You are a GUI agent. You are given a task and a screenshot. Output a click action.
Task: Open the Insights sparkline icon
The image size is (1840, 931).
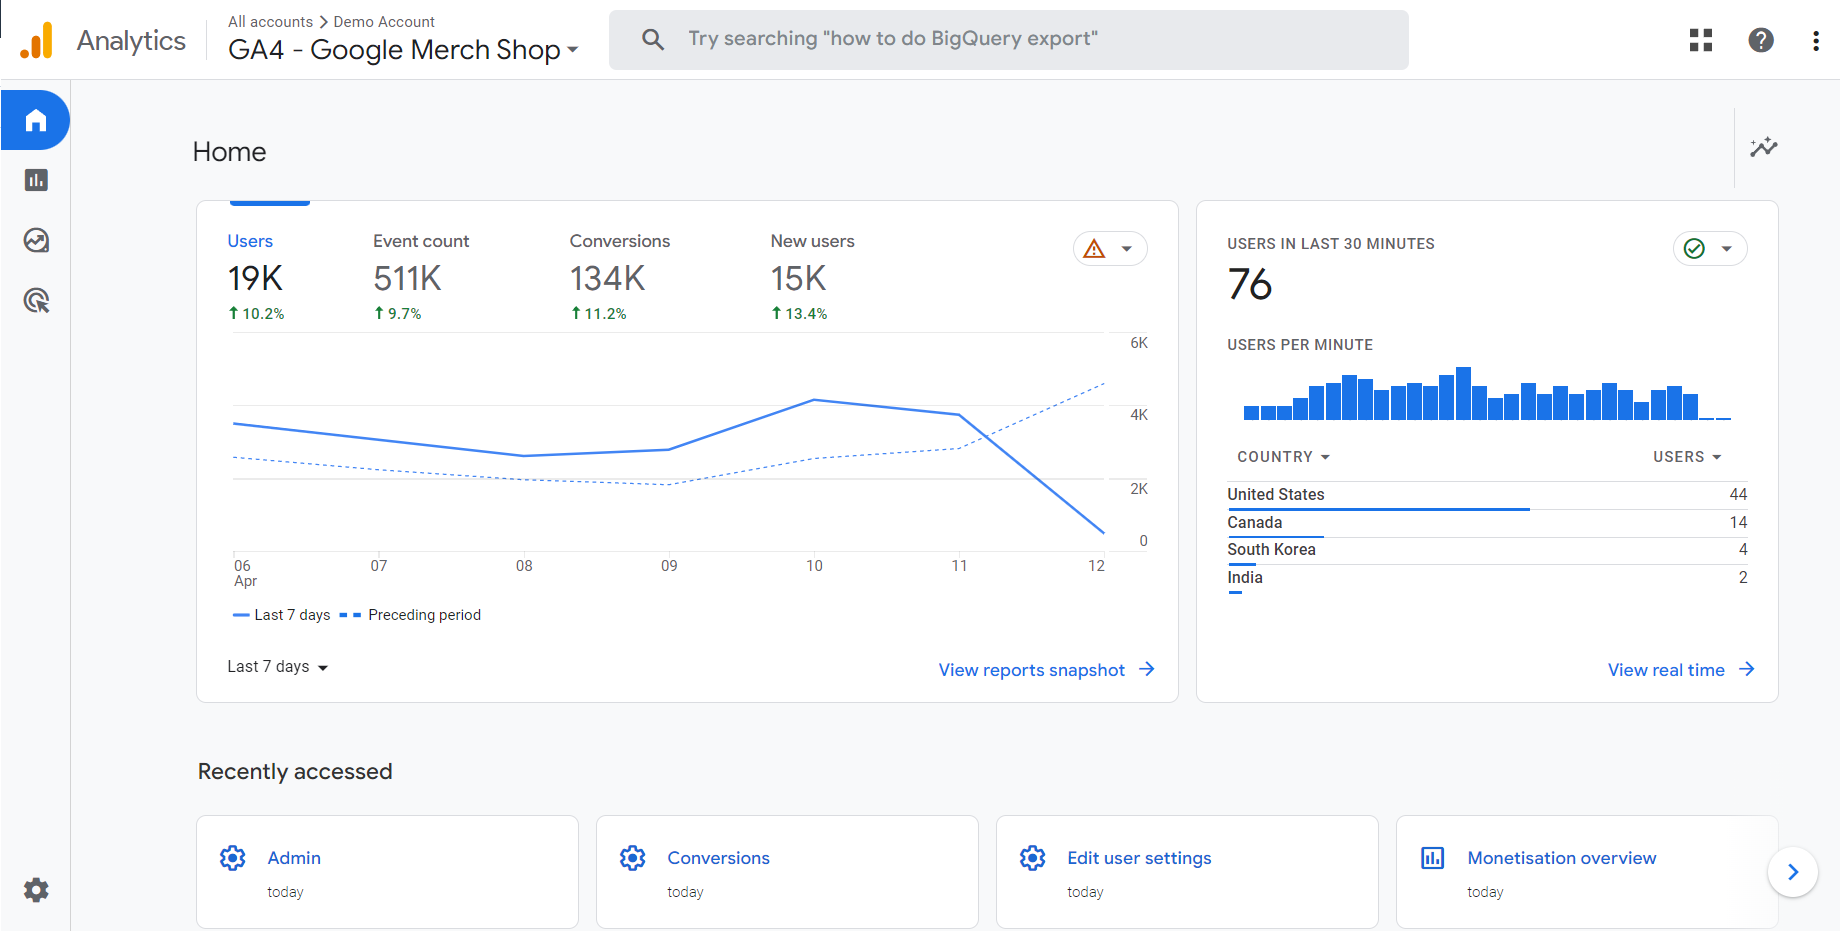1763,148
